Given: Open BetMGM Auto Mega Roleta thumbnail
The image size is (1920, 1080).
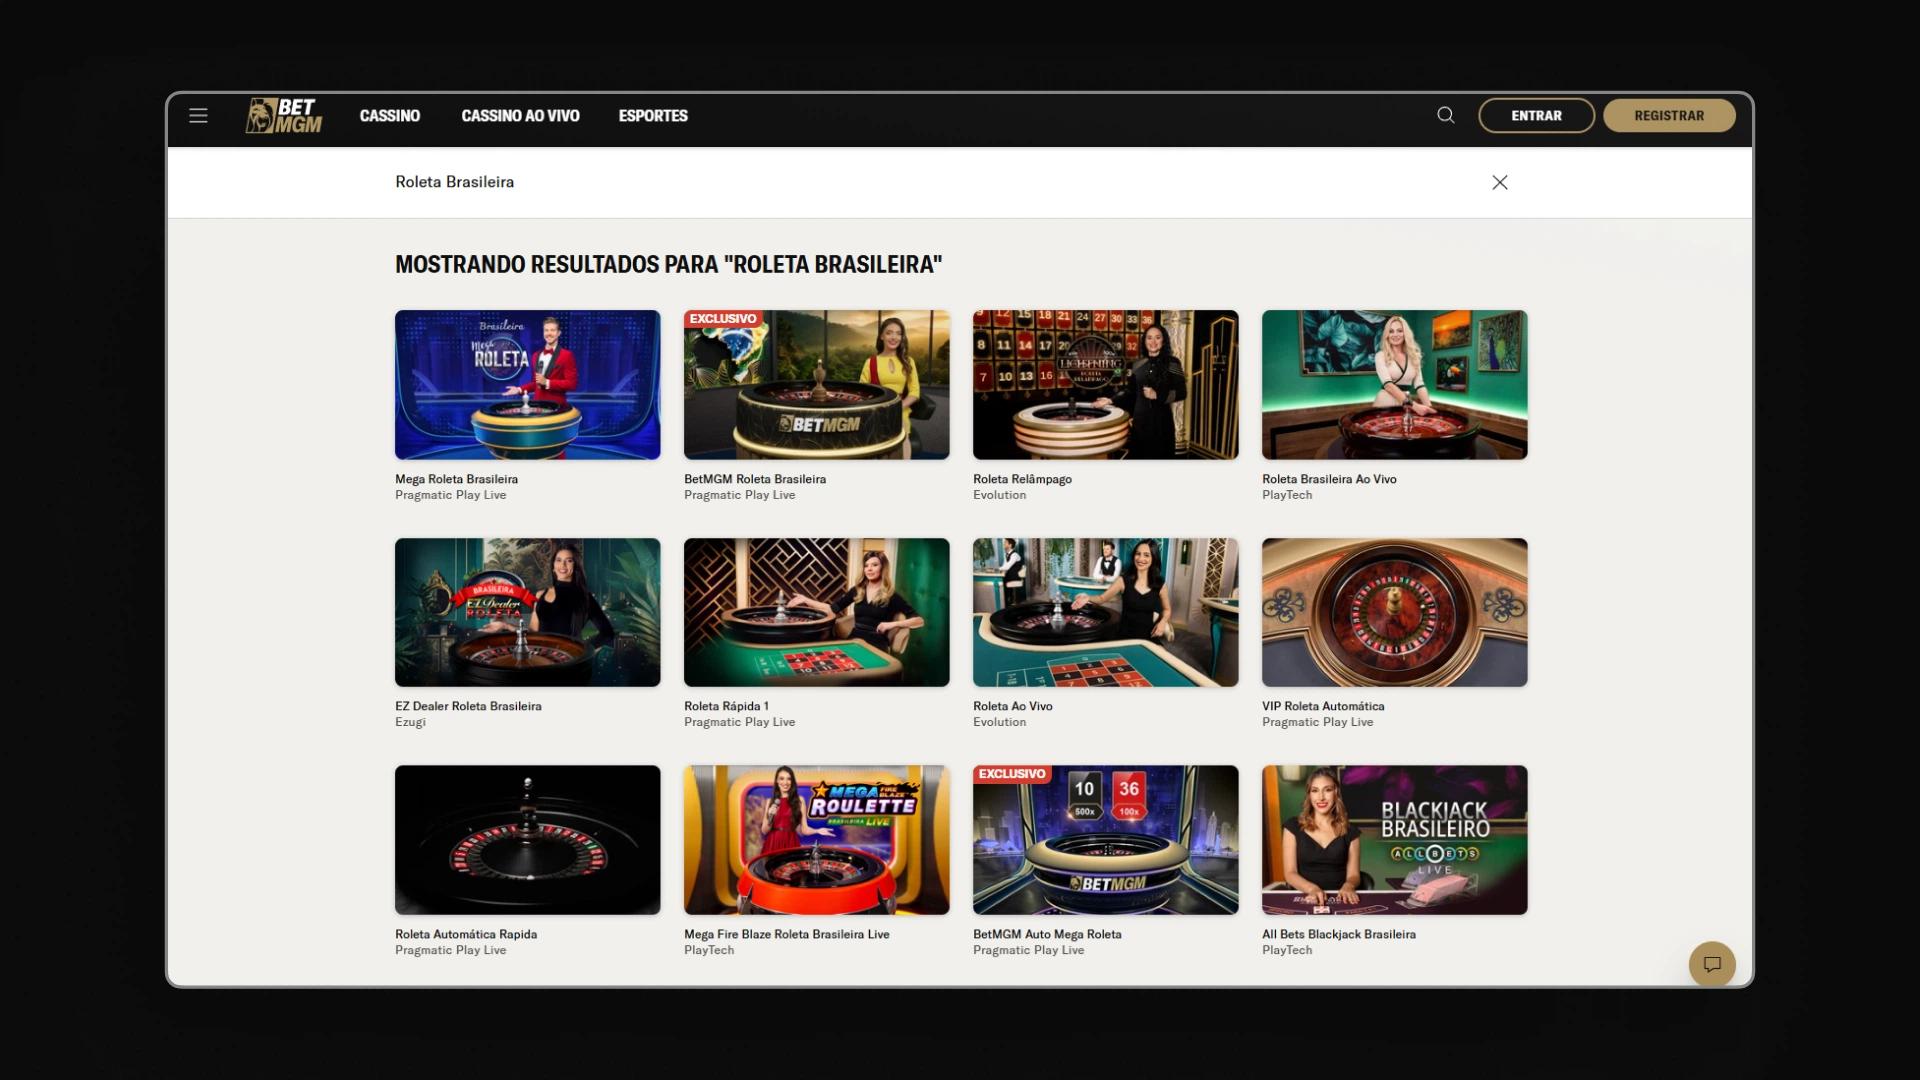Looking at the screenshot, I should pos(1105,840).
